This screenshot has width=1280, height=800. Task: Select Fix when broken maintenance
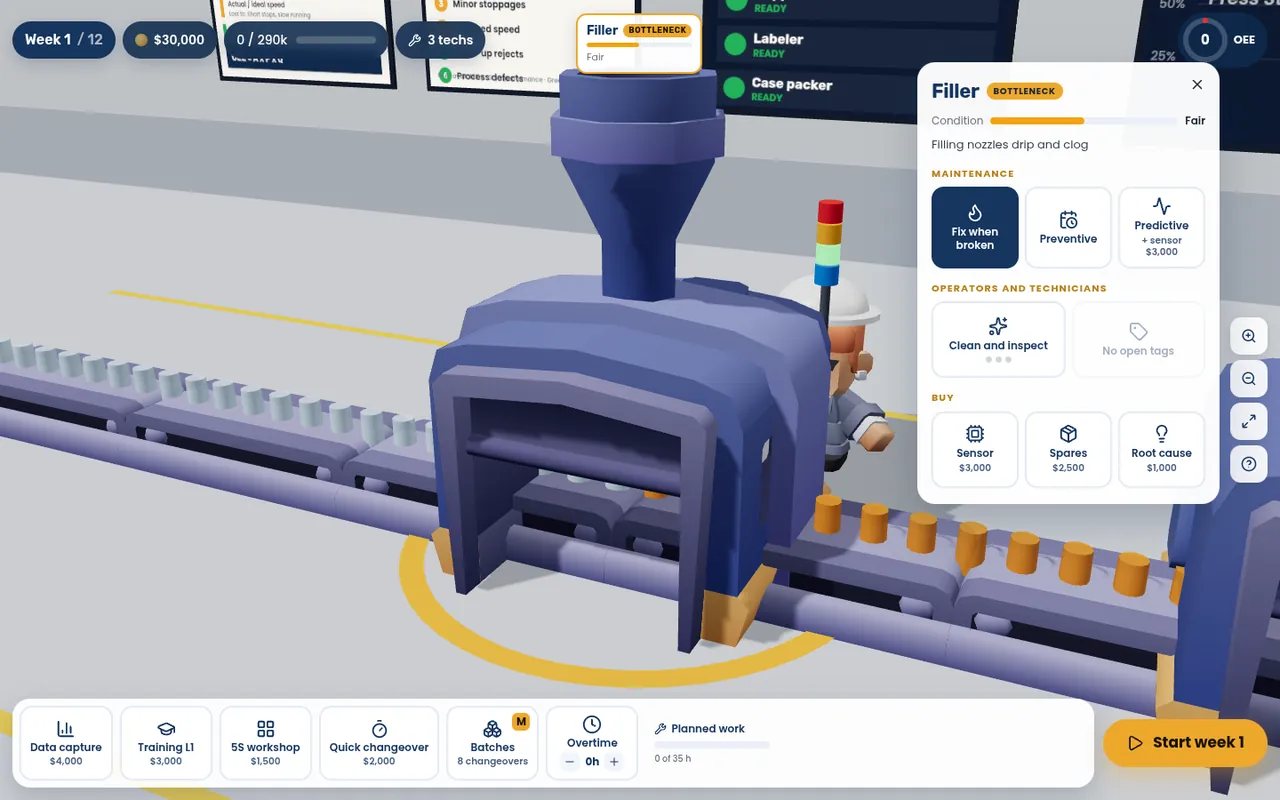[x=975, y=228]
